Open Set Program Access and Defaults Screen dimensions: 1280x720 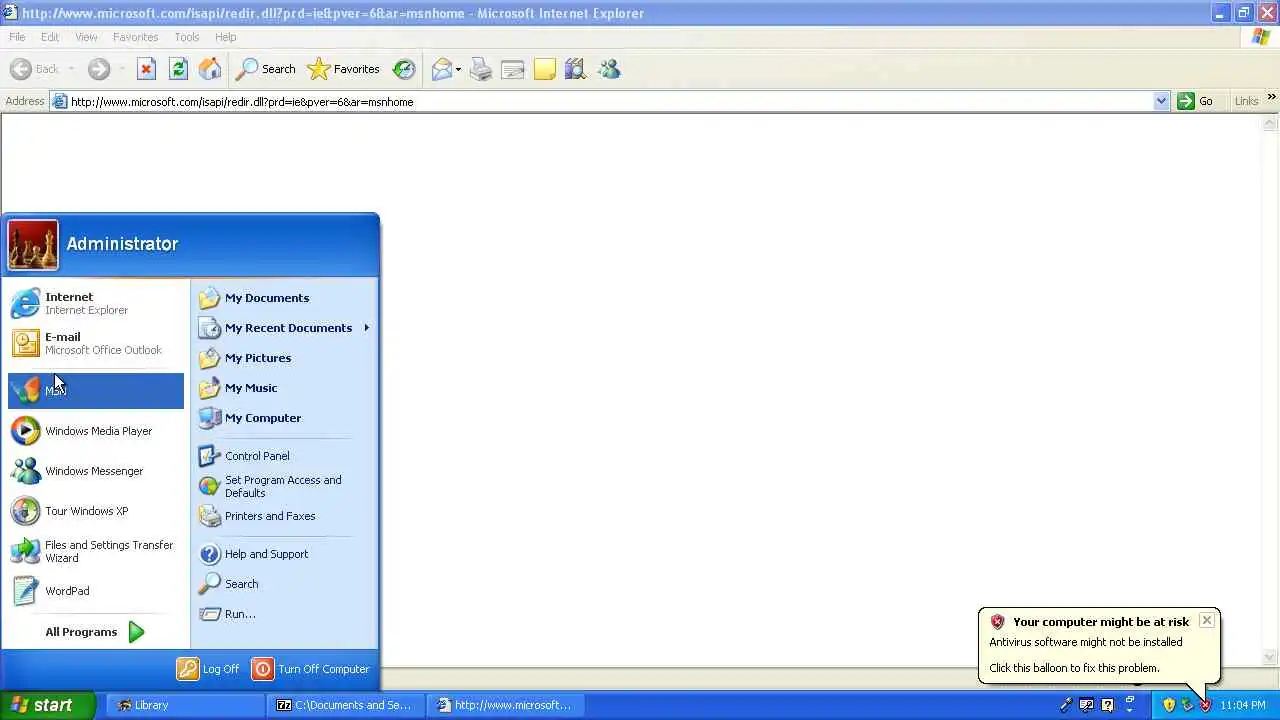coord(284,486)
